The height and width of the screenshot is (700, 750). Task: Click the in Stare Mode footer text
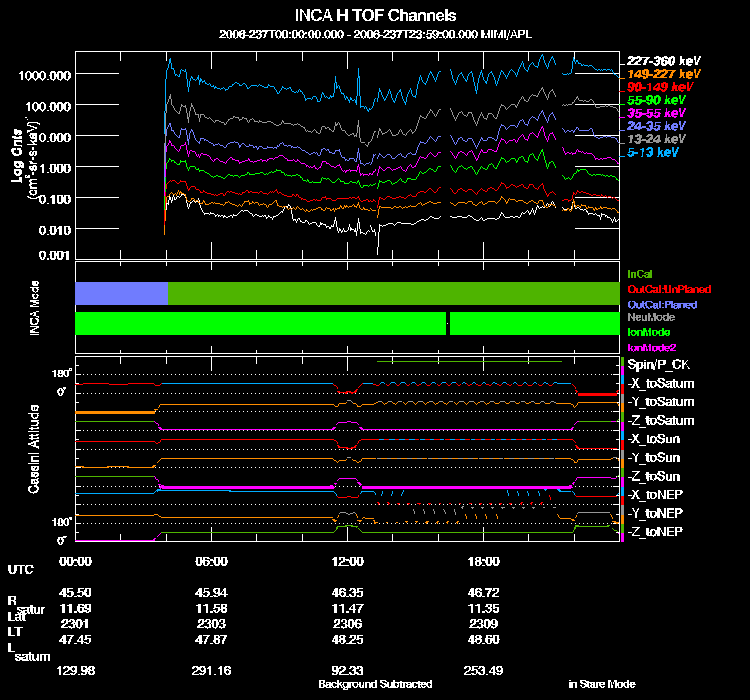click(602, 684)
